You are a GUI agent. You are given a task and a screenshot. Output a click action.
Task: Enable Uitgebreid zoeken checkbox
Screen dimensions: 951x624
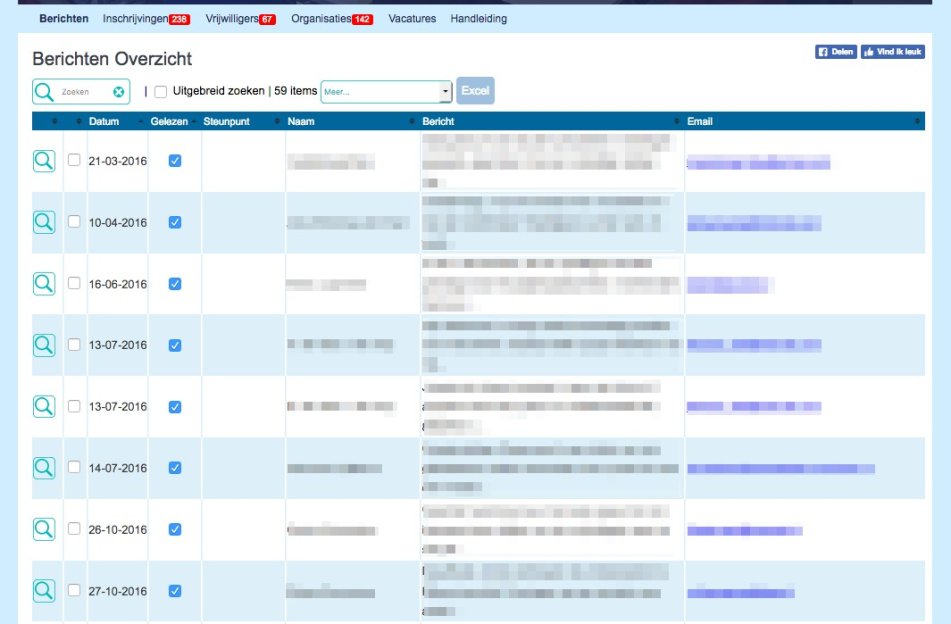click(161, 92)
